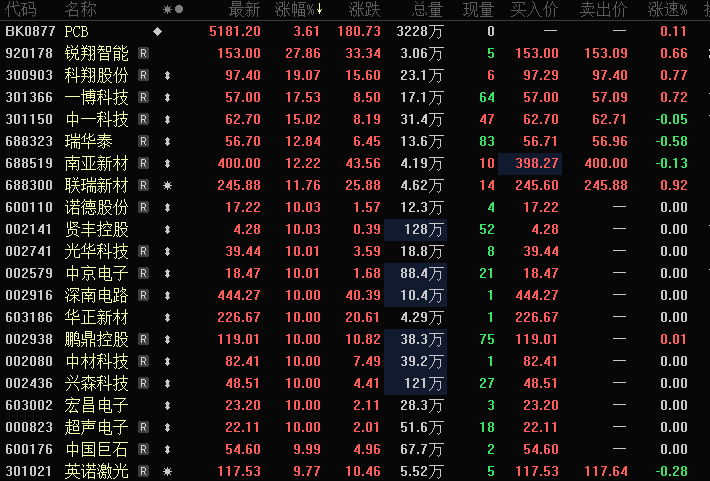Click the up-down arrow icon beside 贤丰控股
710x481 pixels.
click(168, 229)
